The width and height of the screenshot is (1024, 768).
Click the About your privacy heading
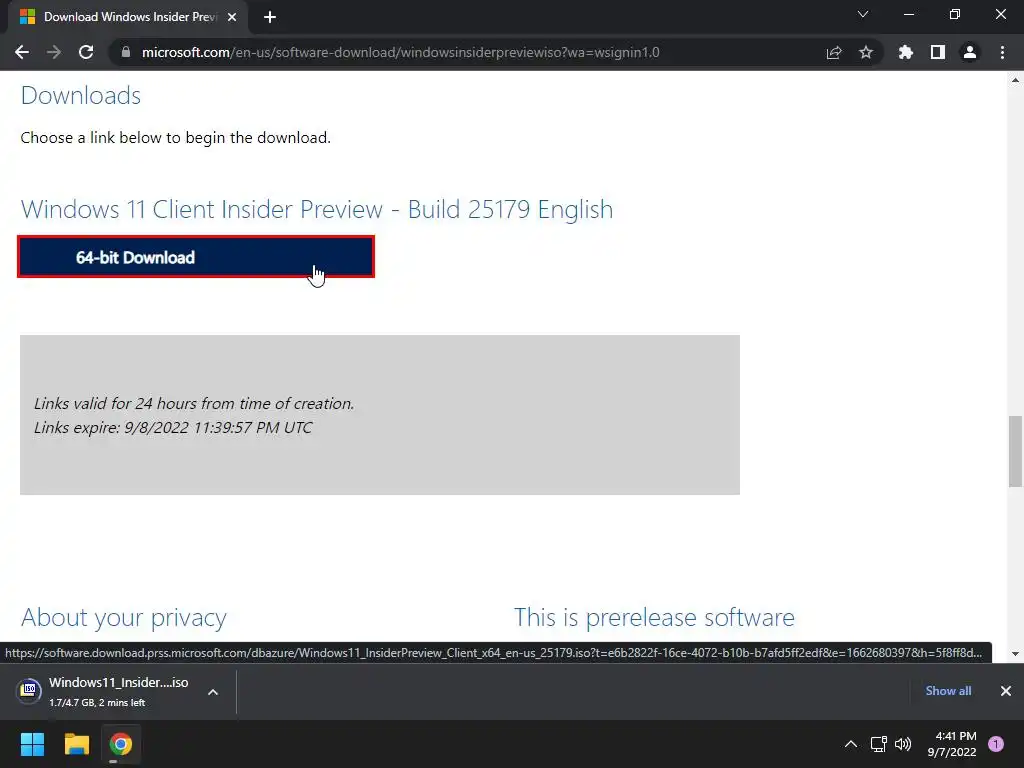pos(123,617)
